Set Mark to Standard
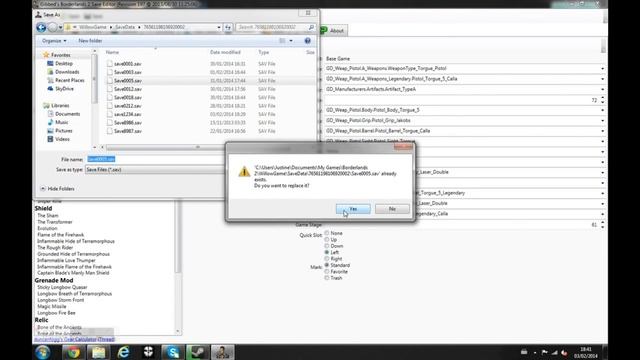The height and width of the screenshot is (360, 640). (x=337, y=265)
